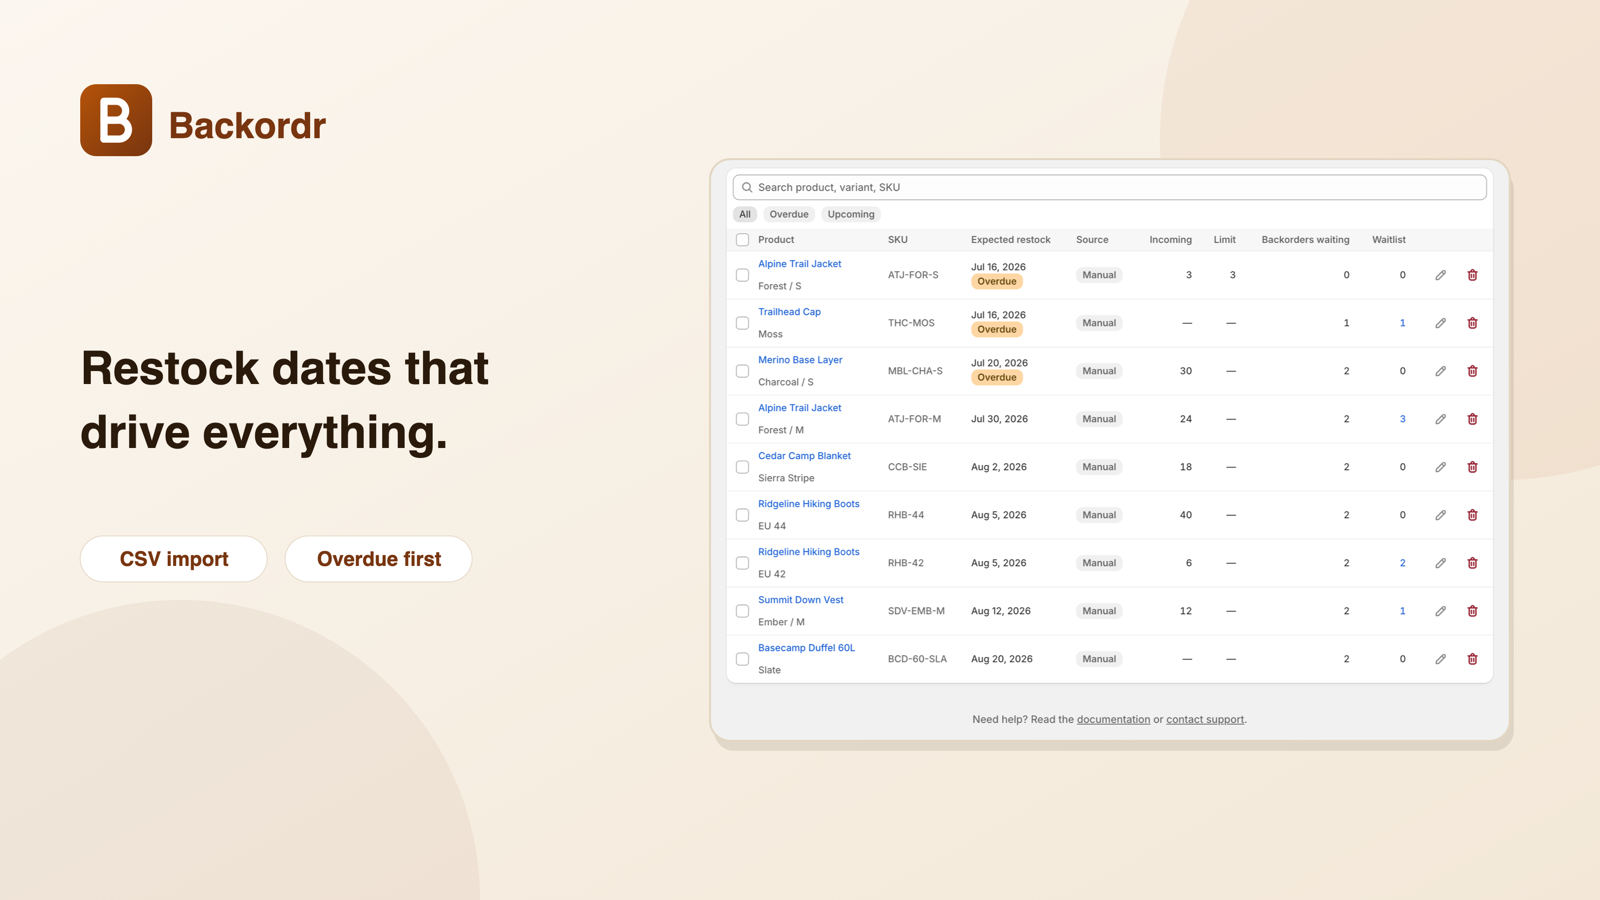Focus the Search product, variant, SKU field
This screenshot has height=900, width=1600.
1110,187
